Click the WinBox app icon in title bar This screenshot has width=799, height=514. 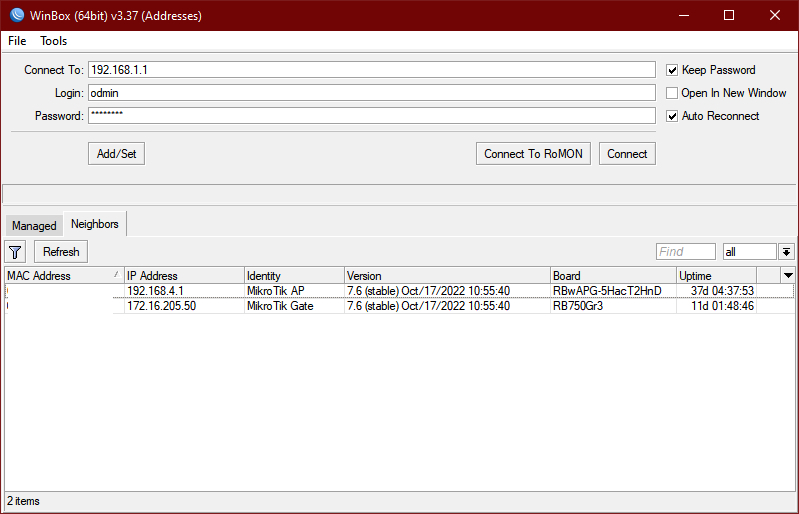pyautogui.click(x=14, y=15)
